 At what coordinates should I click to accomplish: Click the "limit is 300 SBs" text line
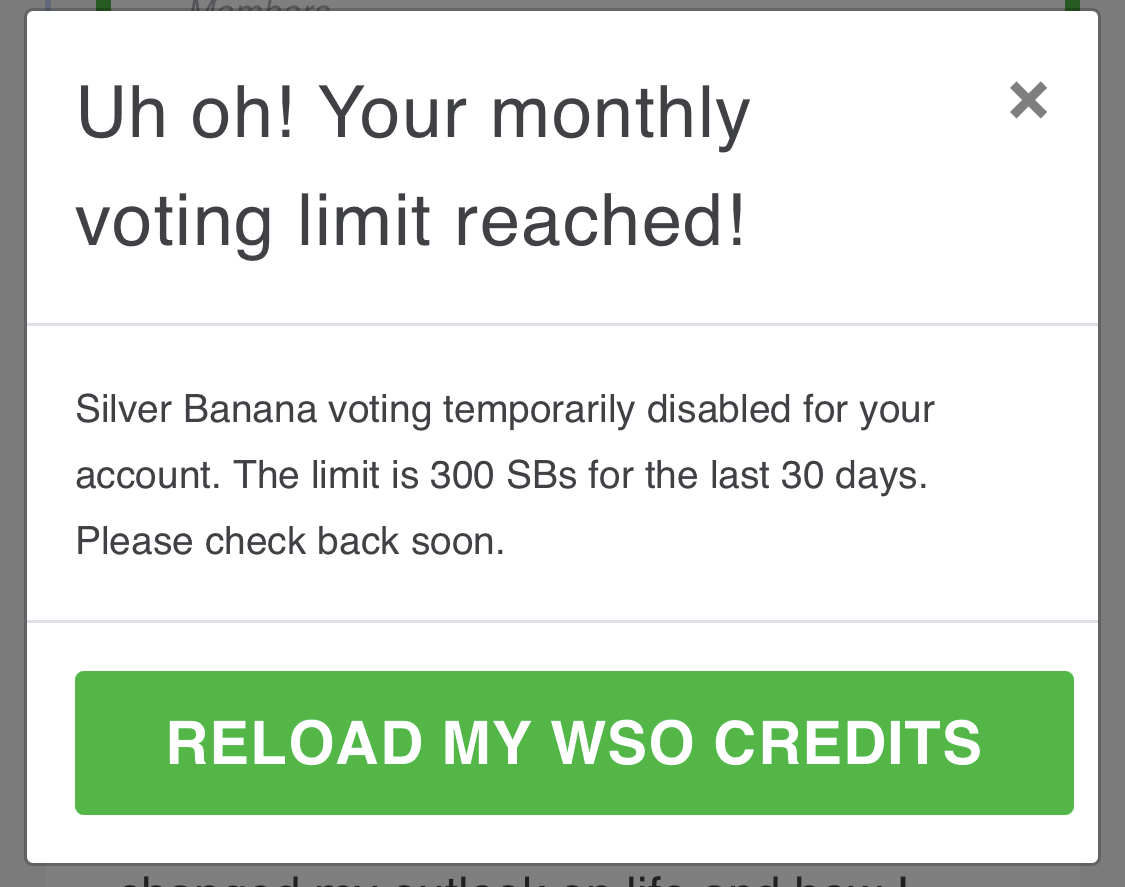(501, 476)
